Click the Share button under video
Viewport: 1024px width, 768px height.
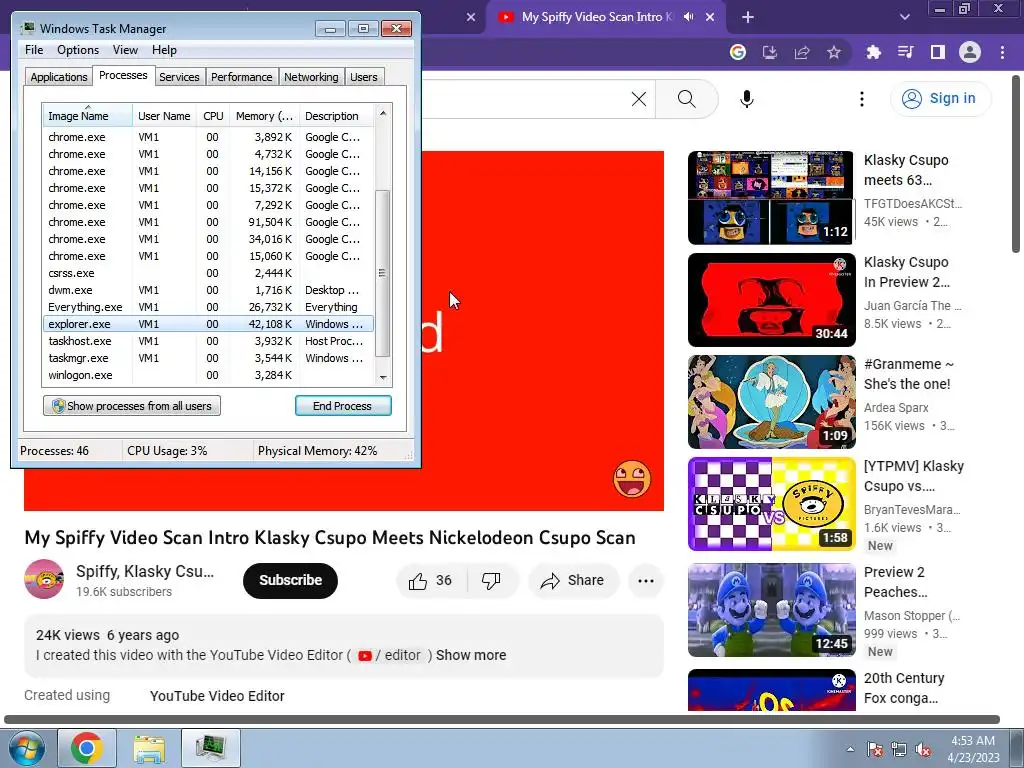point(573,581)
